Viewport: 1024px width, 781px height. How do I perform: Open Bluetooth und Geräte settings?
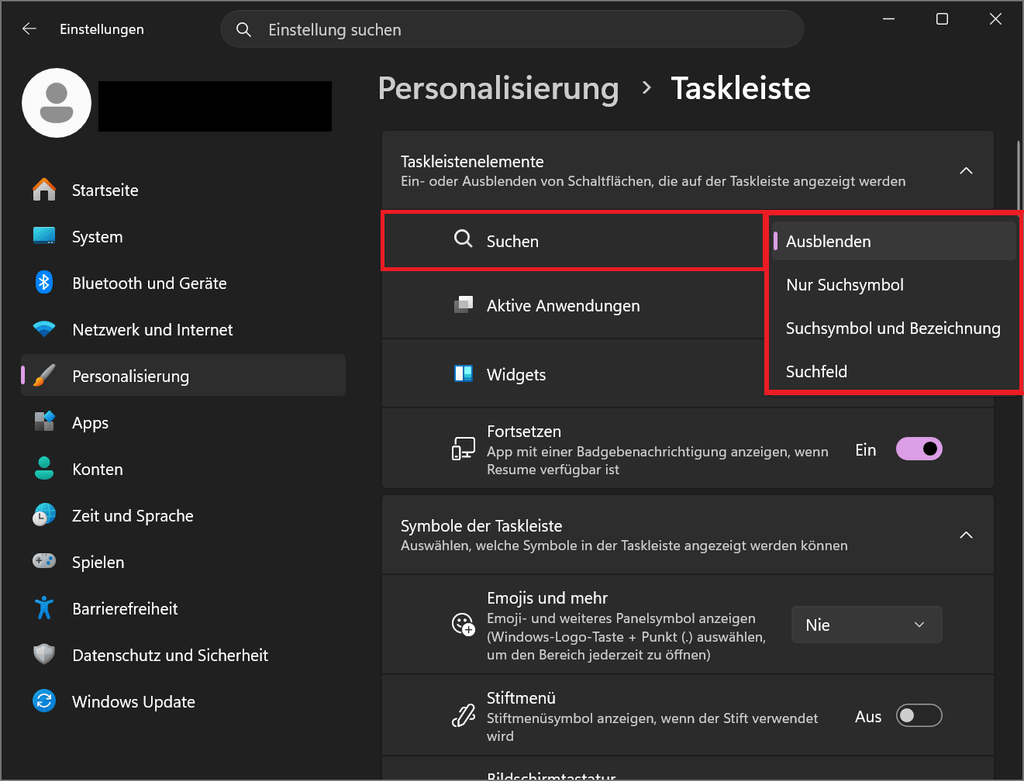point(184,283)
